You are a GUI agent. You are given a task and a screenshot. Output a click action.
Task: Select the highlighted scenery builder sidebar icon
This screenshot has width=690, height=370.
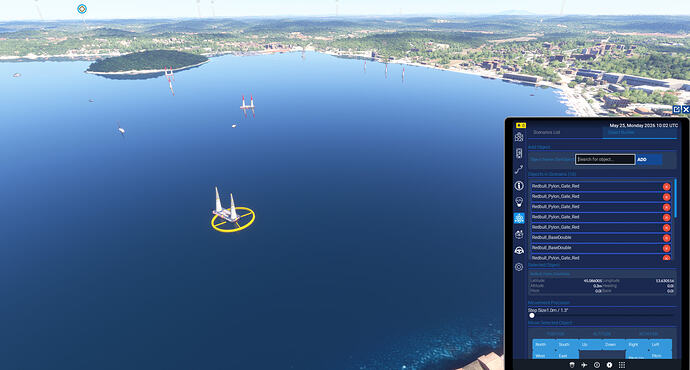click(519, 218)
